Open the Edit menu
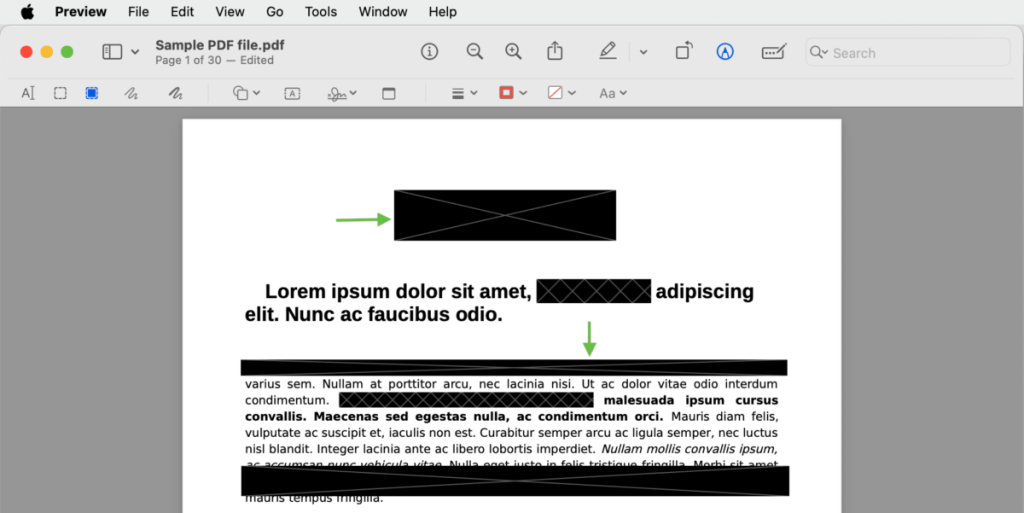The height and width of the screenshot is (513, 1024). click(182, 12)
